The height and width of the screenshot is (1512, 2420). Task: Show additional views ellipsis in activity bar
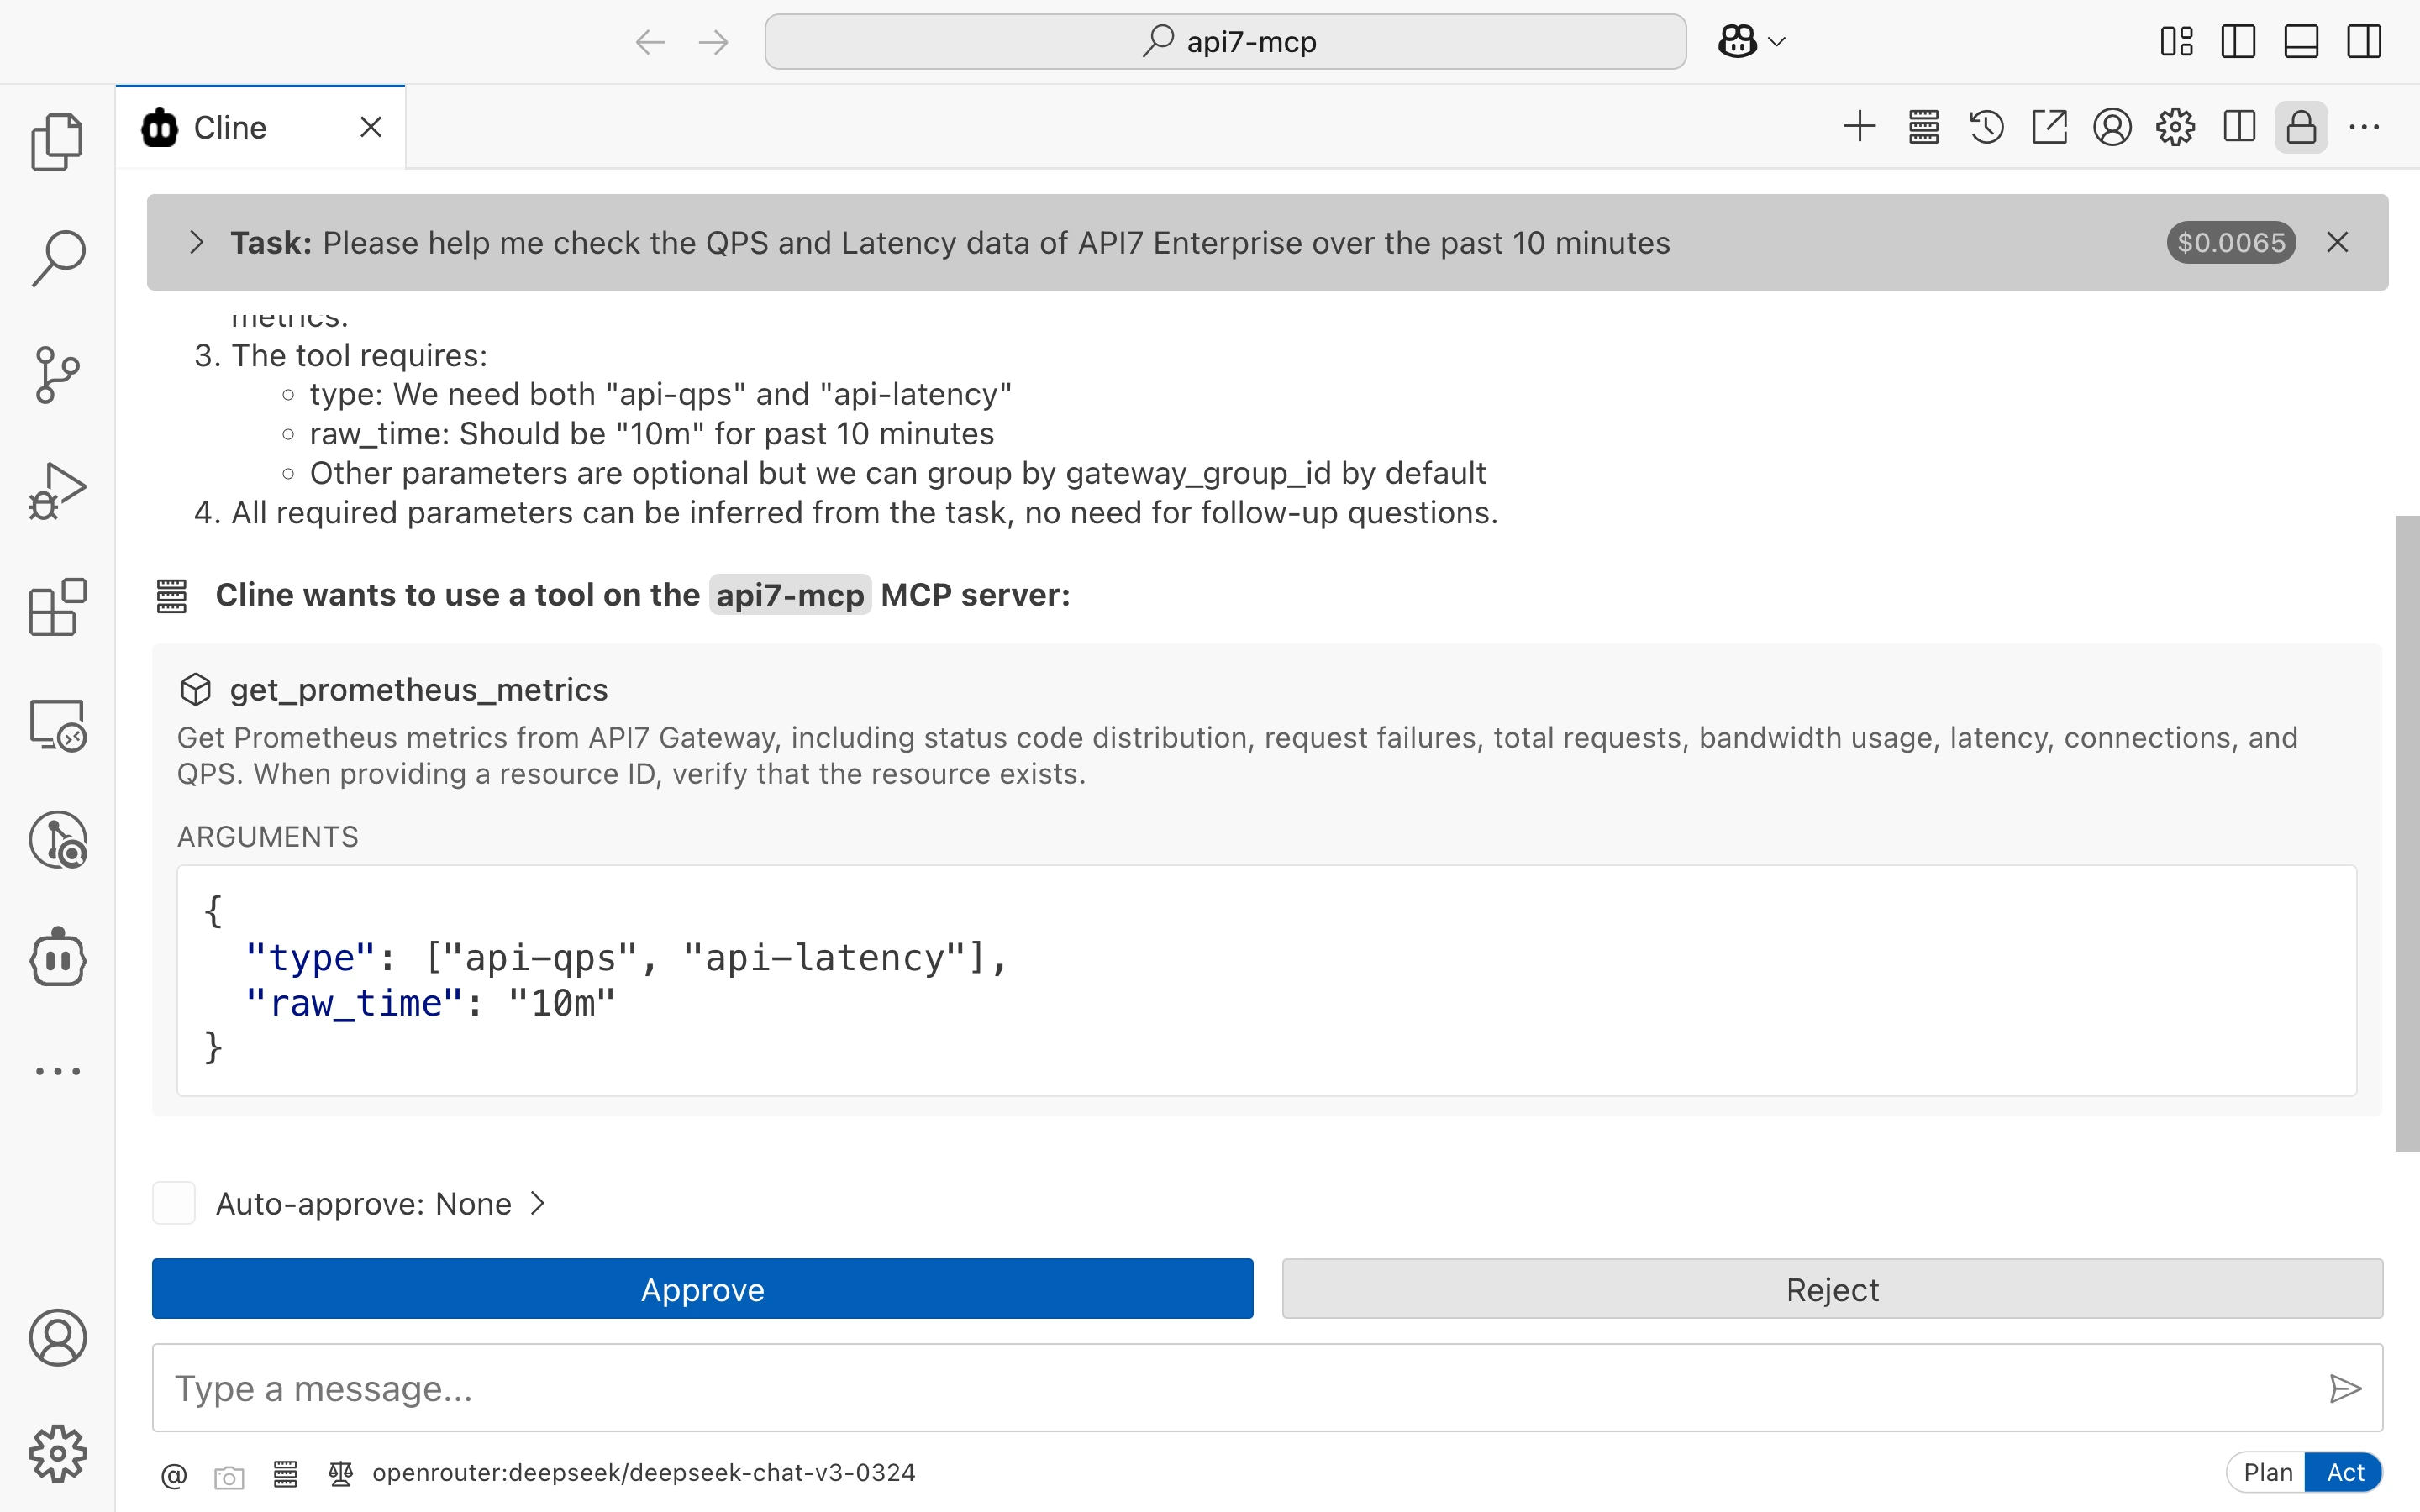58,1071
